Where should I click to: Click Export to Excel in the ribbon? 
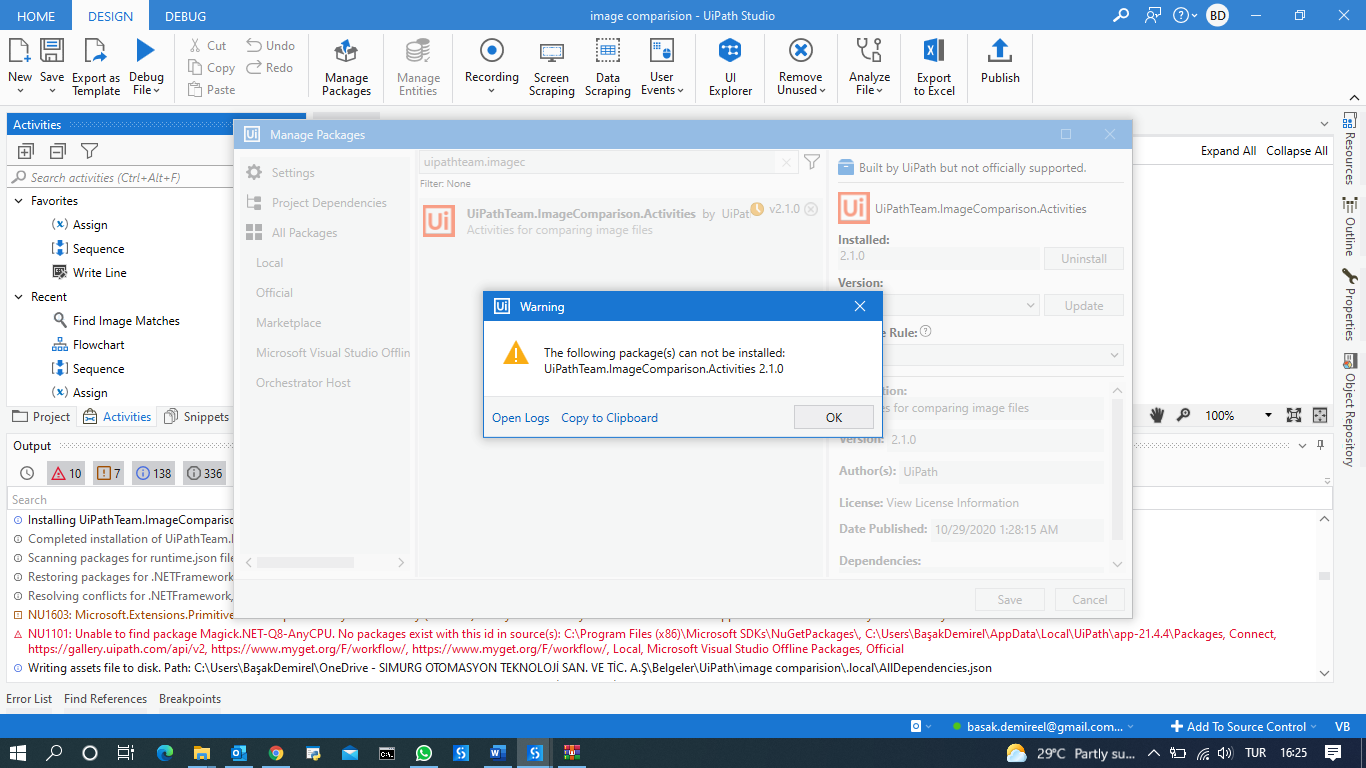coord(934,67)
